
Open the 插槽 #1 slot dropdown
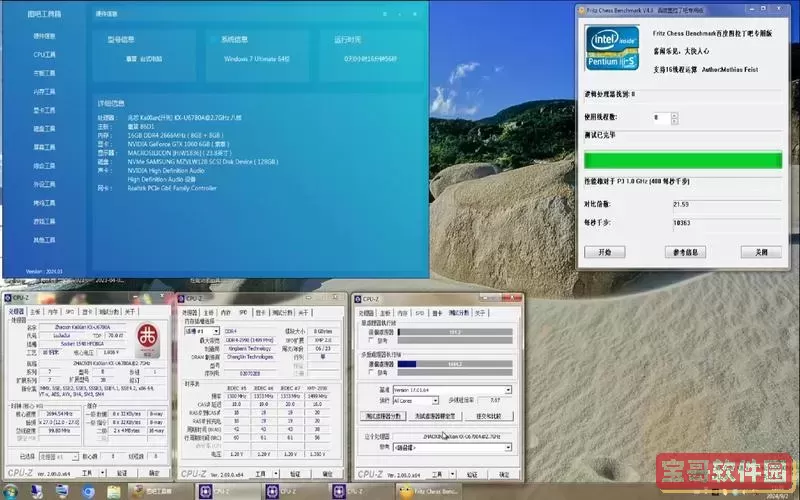click(202, 331)
